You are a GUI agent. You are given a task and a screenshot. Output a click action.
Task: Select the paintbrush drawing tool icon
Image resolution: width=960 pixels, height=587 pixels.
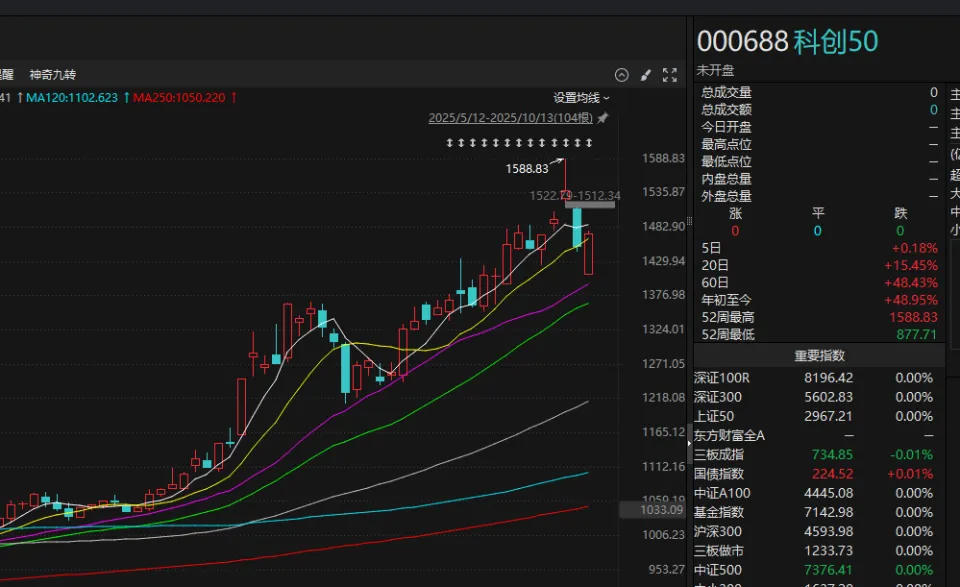coord(646,75)
